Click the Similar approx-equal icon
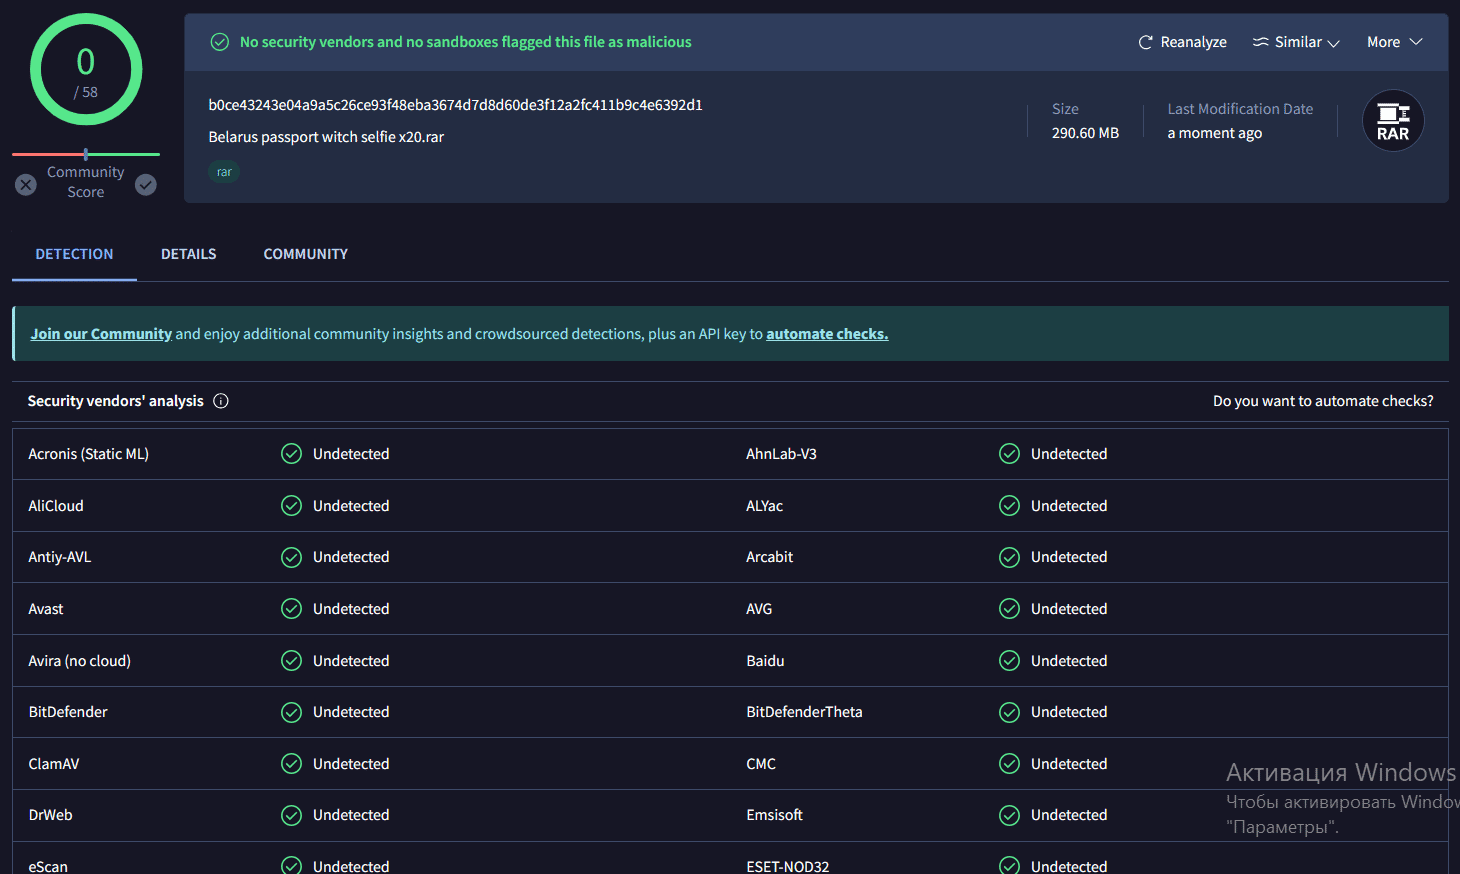This screenshot has width=1460, height=874. point(1261,42)
